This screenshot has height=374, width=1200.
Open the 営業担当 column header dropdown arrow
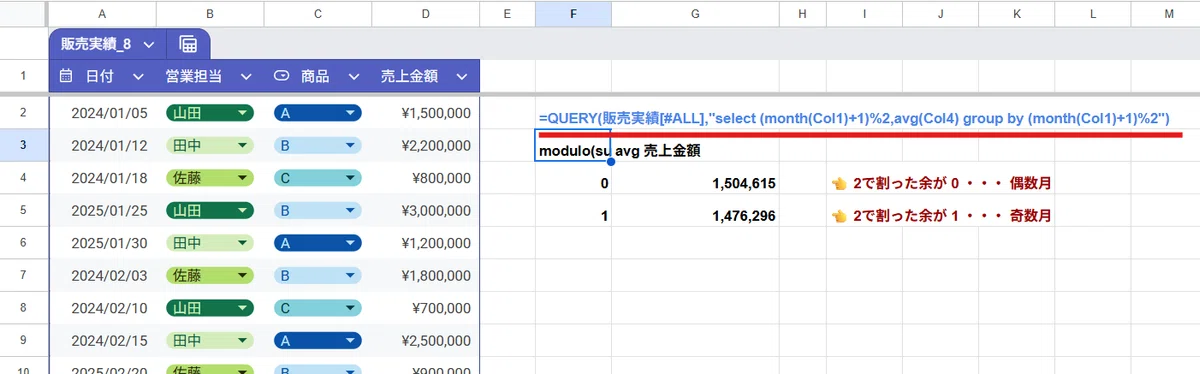[x=245, y=76]
